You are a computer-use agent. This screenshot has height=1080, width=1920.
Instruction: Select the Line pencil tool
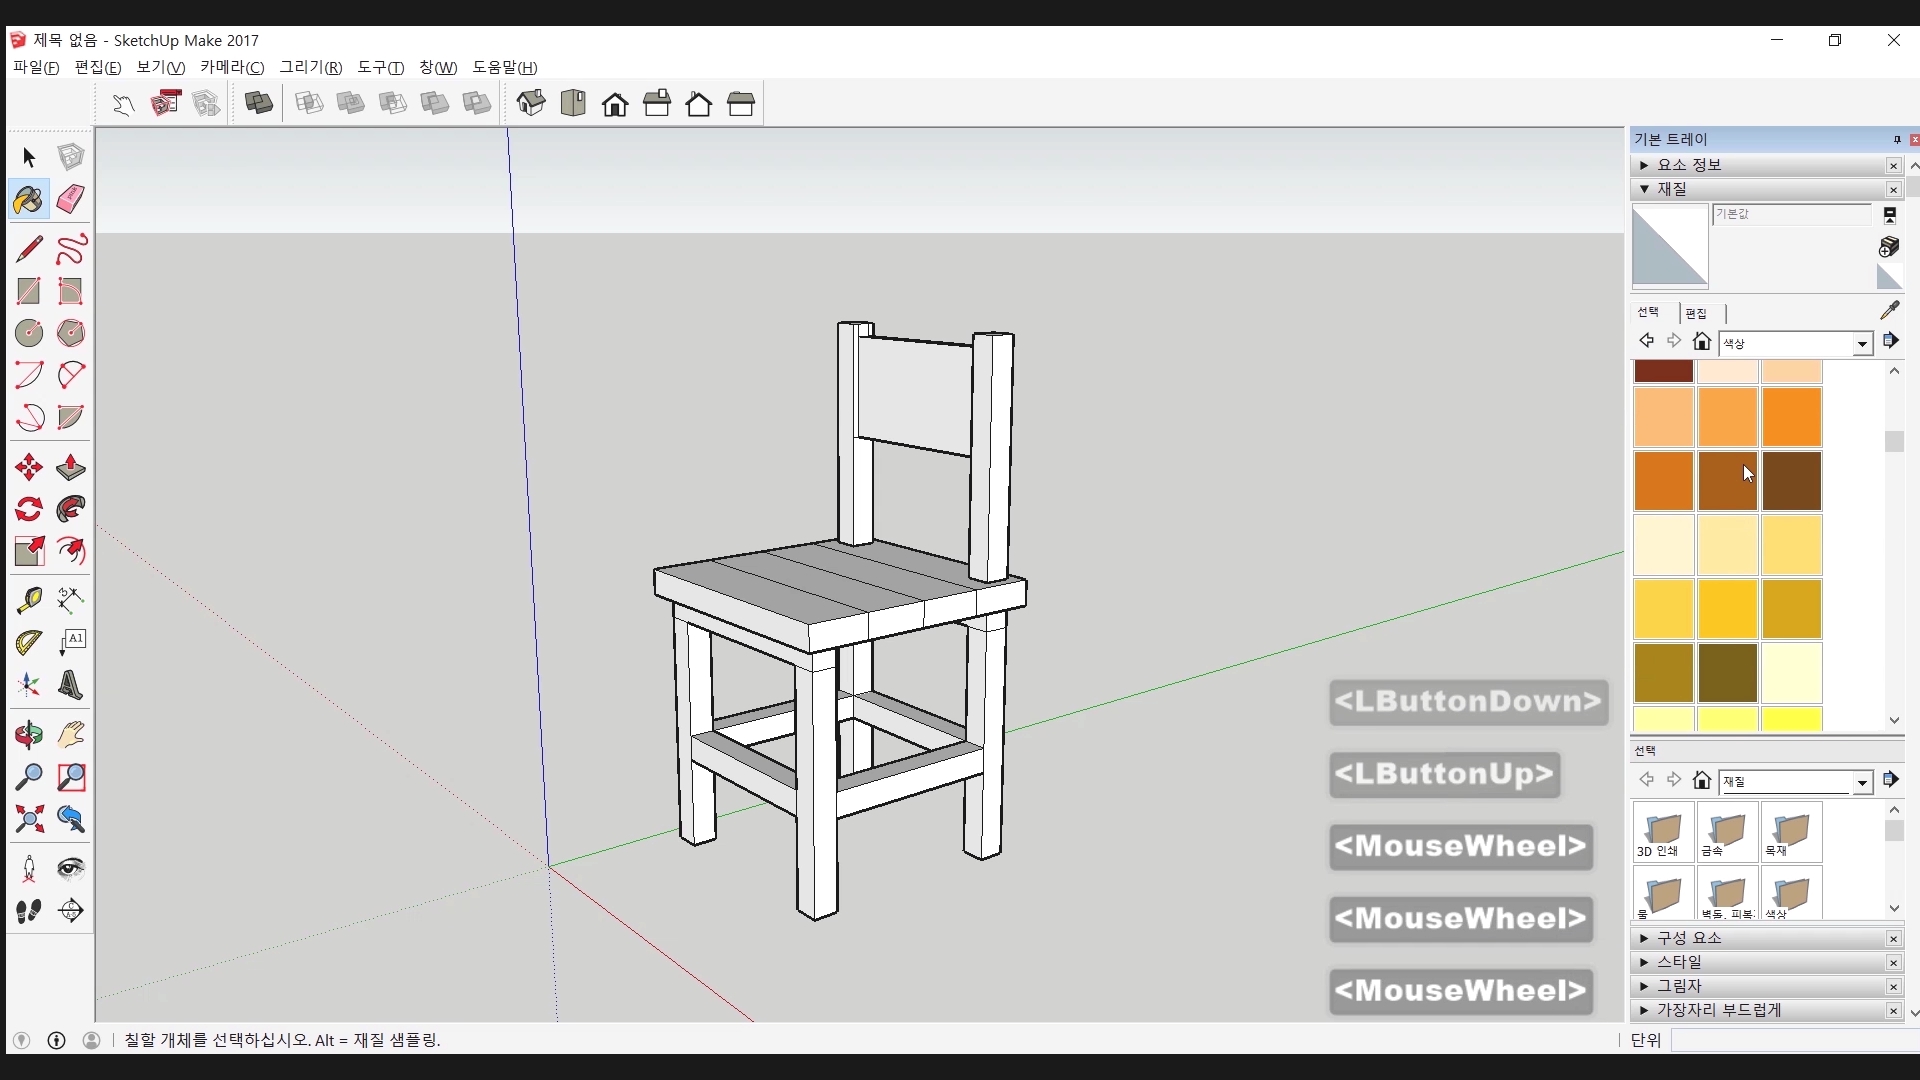(x=29, y=248)
